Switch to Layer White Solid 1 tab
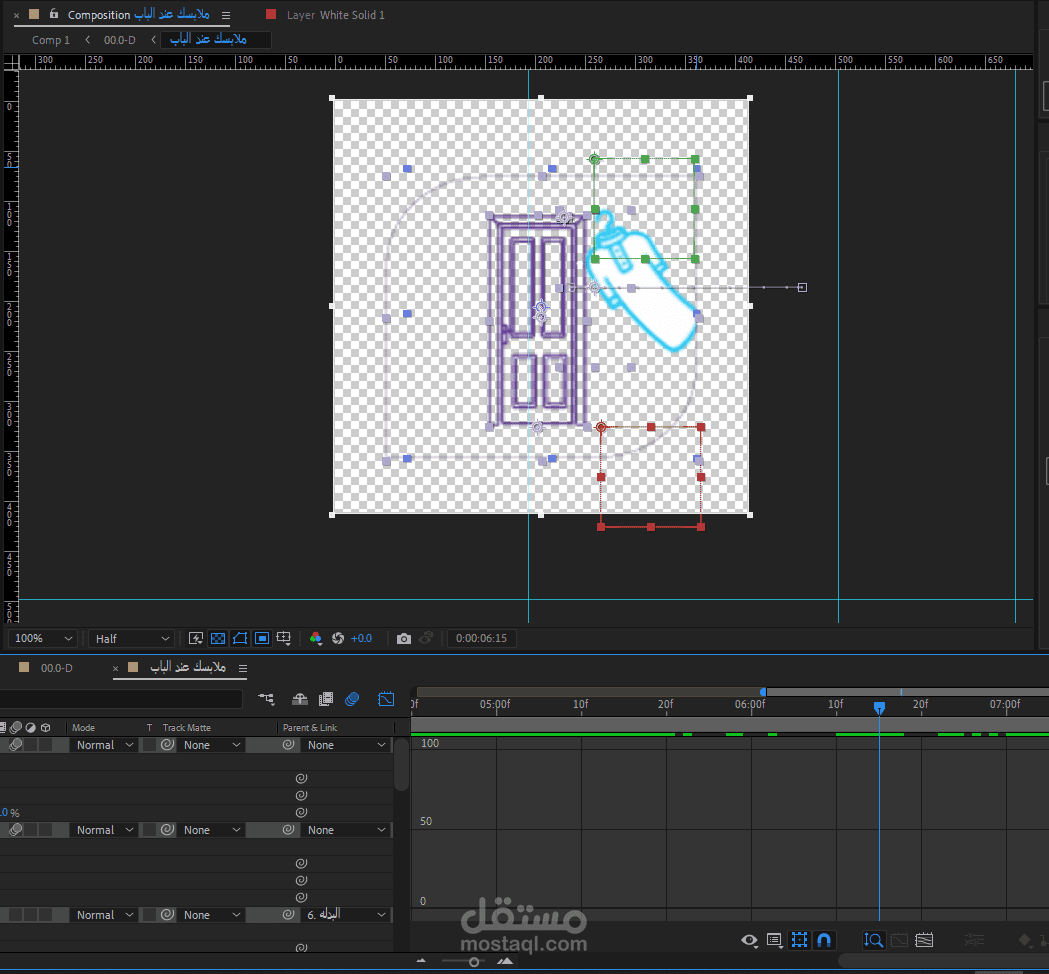Image resolution: width=1049 pixels, height=974 pixels. coord(335,15)
